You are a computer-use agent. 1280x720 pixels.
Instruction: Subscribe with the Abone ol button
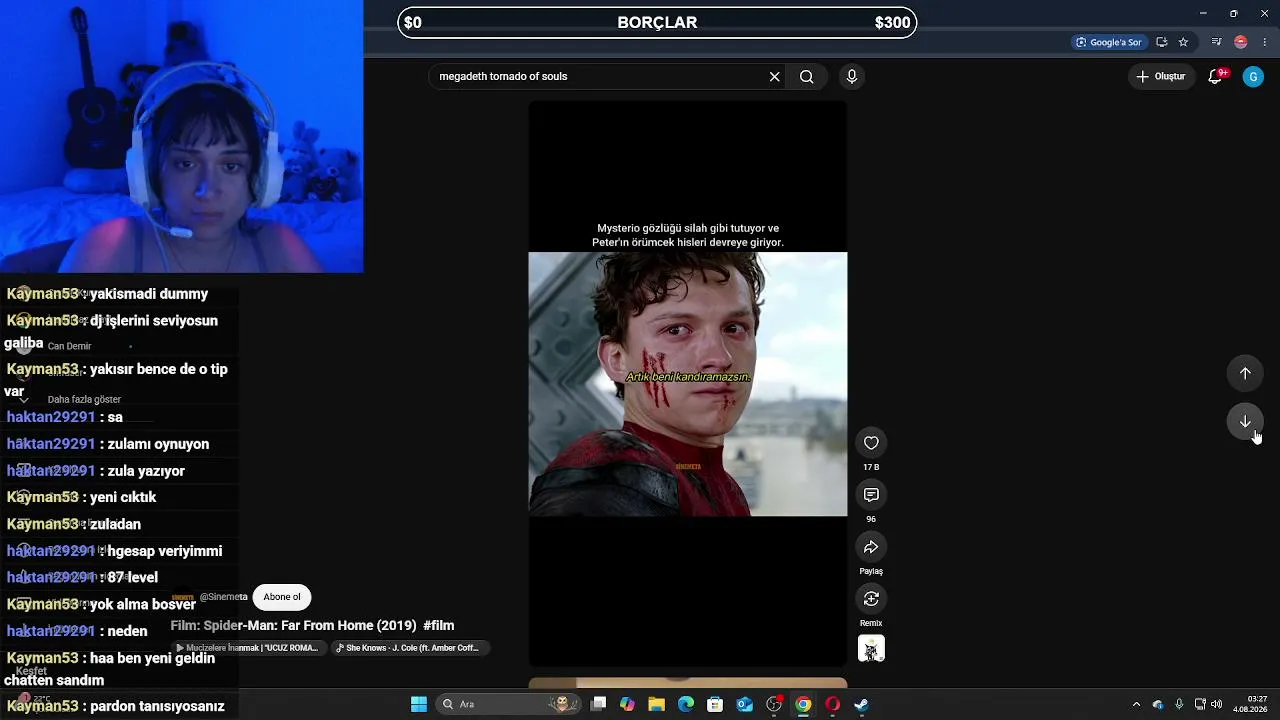[282, 597]
